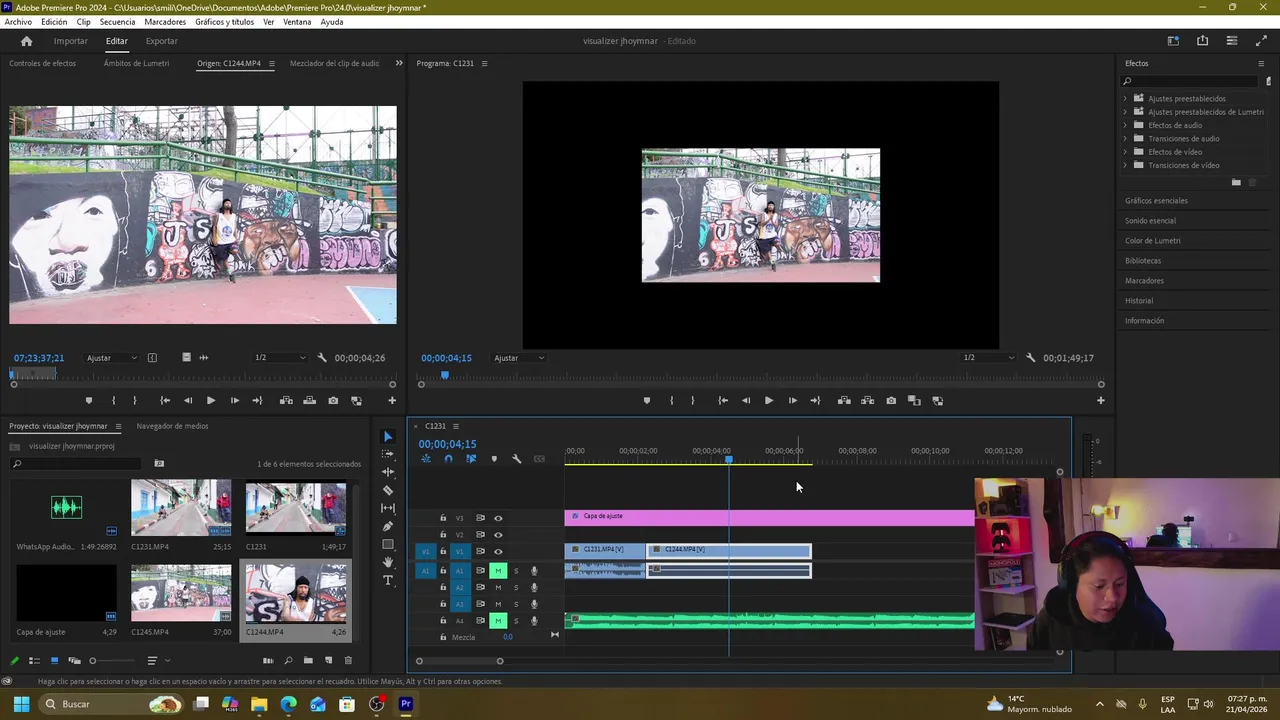Switch to Ámbitos de Lumetri tab
The image size is (1280, 720).
[136, 63]
